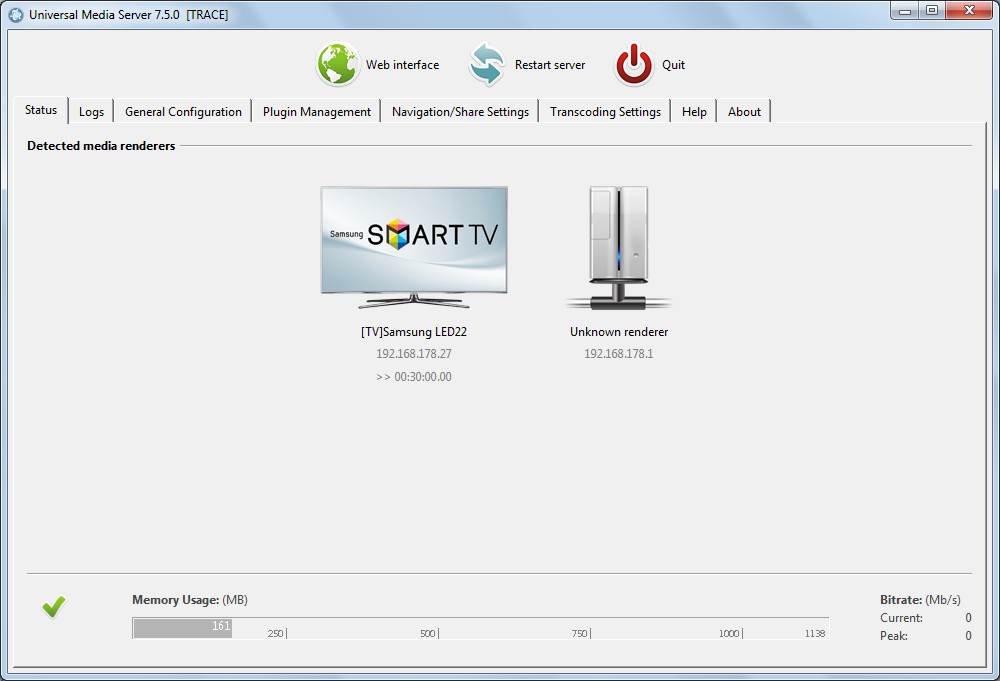1000x681 pixels.
Task: Click the Peak bitrate value
Action: [x=968, y=635]
